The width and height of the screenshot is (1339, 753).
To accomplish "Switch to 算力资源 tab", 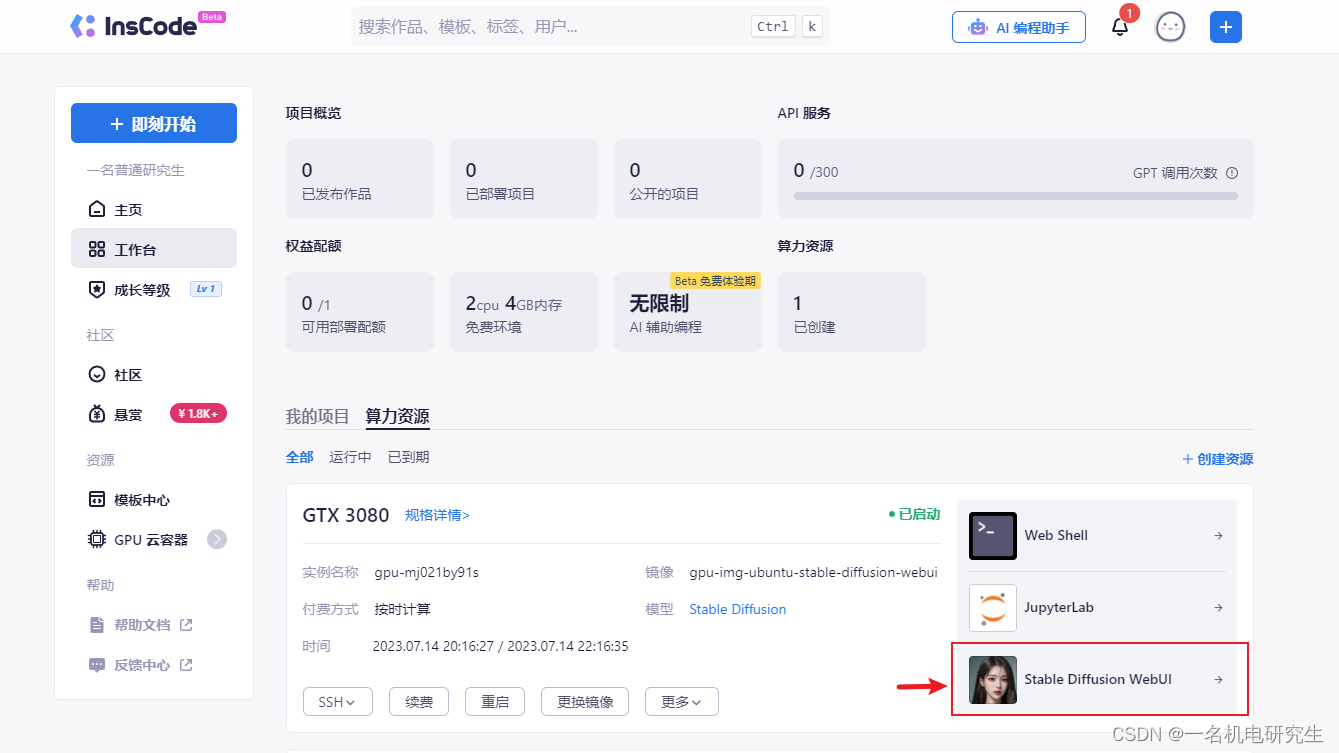I will coord(398,416).
